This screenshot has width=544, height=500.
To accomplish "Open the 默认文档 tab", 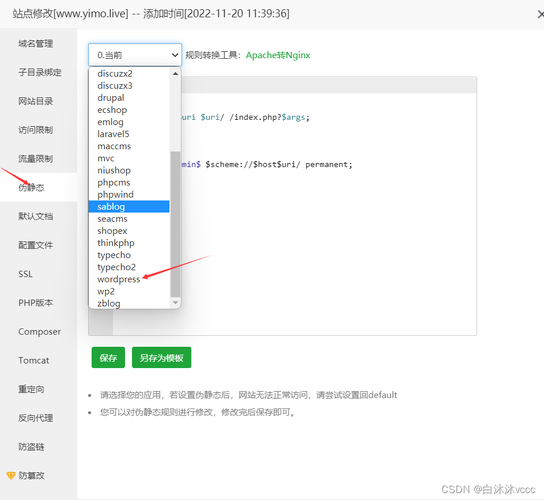I will 36,216.
